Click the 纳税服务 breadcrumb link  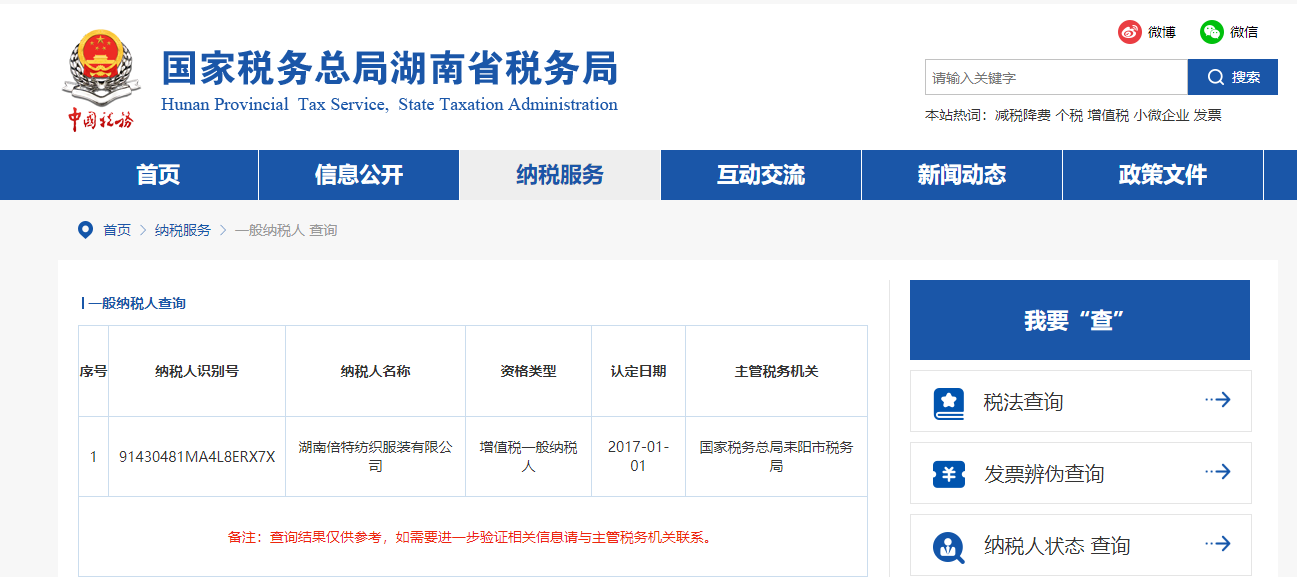coord(183,230)
